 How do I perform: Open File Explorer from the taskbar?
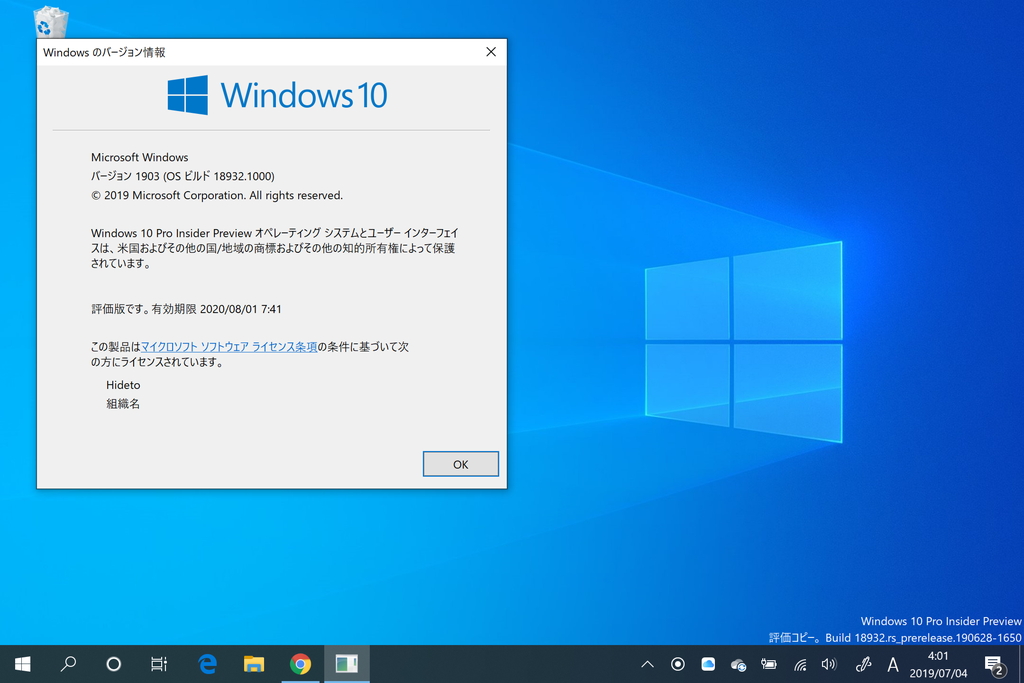point(252,664)
